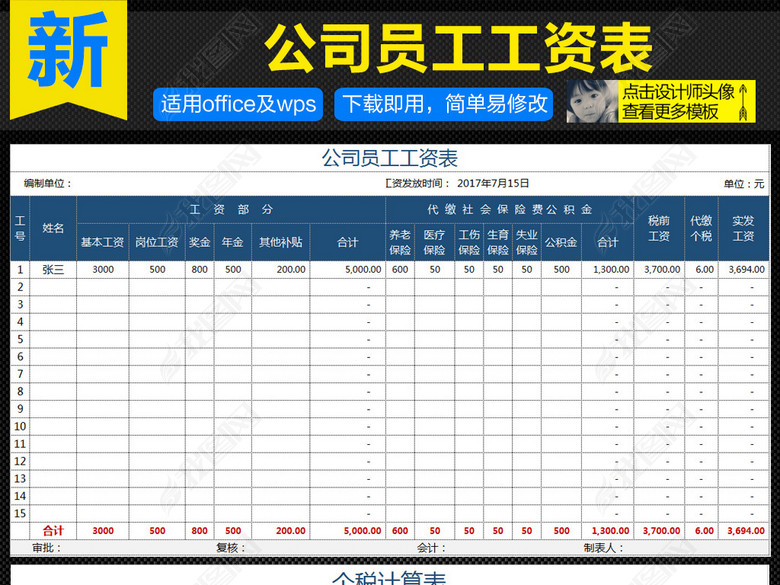The image size is (780, 585).
Task: Click 张三's 其他补贴 cell 200.00
Action: click(x=281, y=270)
